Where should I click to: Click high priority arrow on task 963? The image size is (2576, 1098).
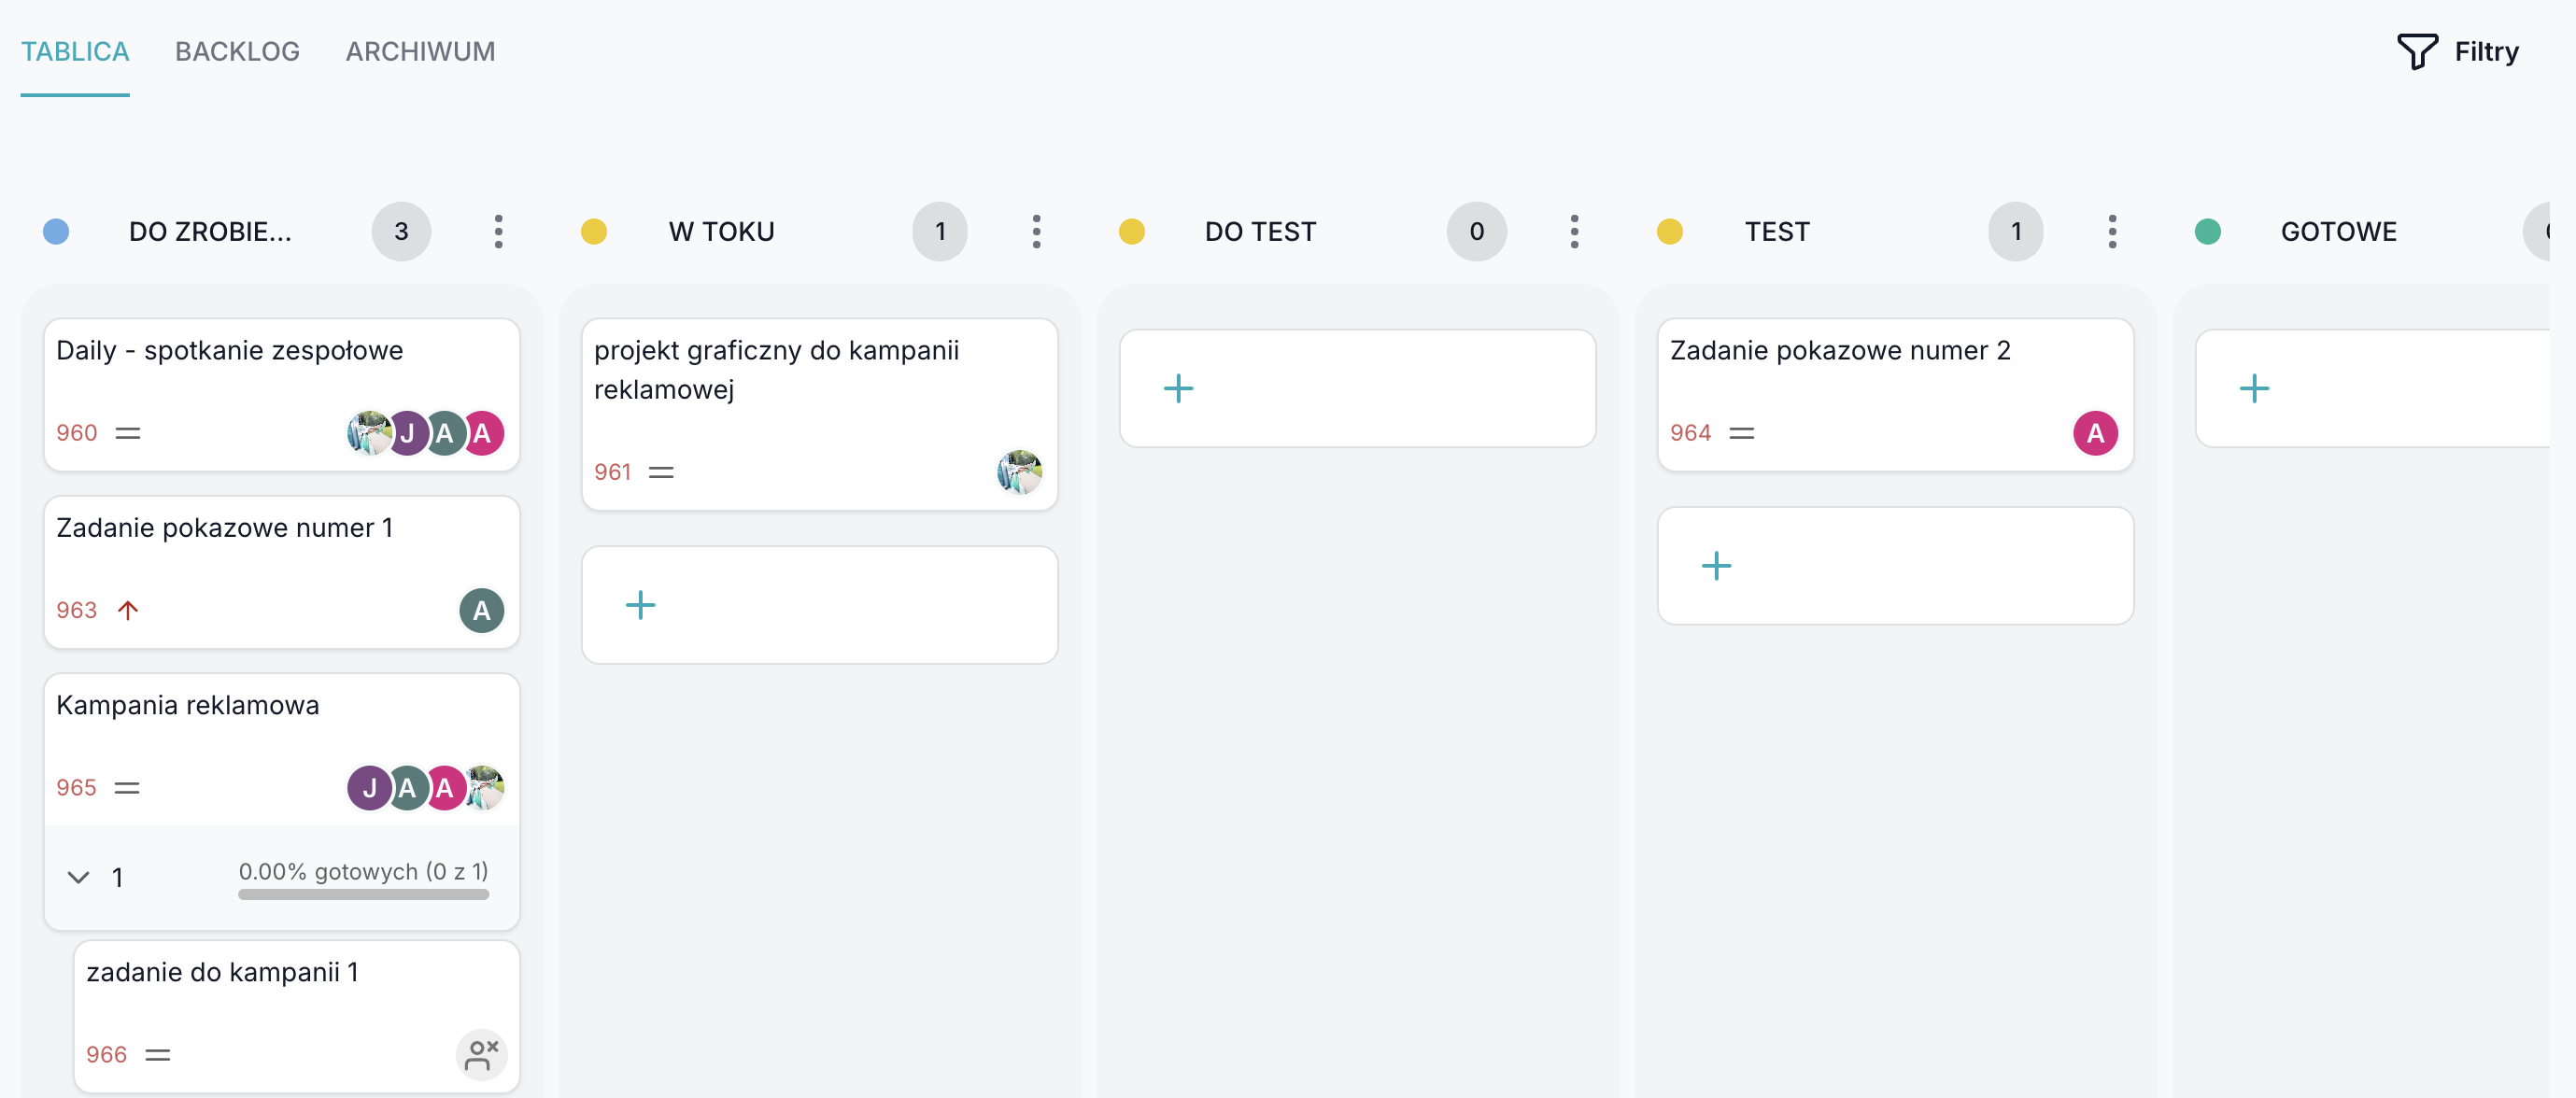[x=128, y=610]
